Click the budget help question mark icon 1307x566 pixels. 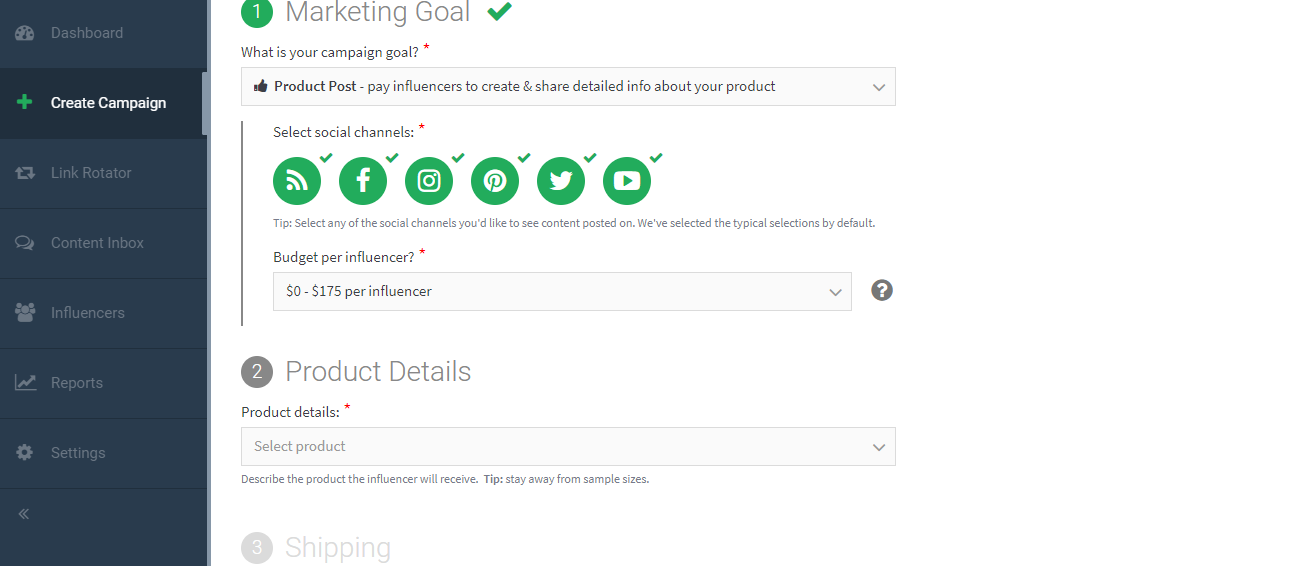point(881,290)
